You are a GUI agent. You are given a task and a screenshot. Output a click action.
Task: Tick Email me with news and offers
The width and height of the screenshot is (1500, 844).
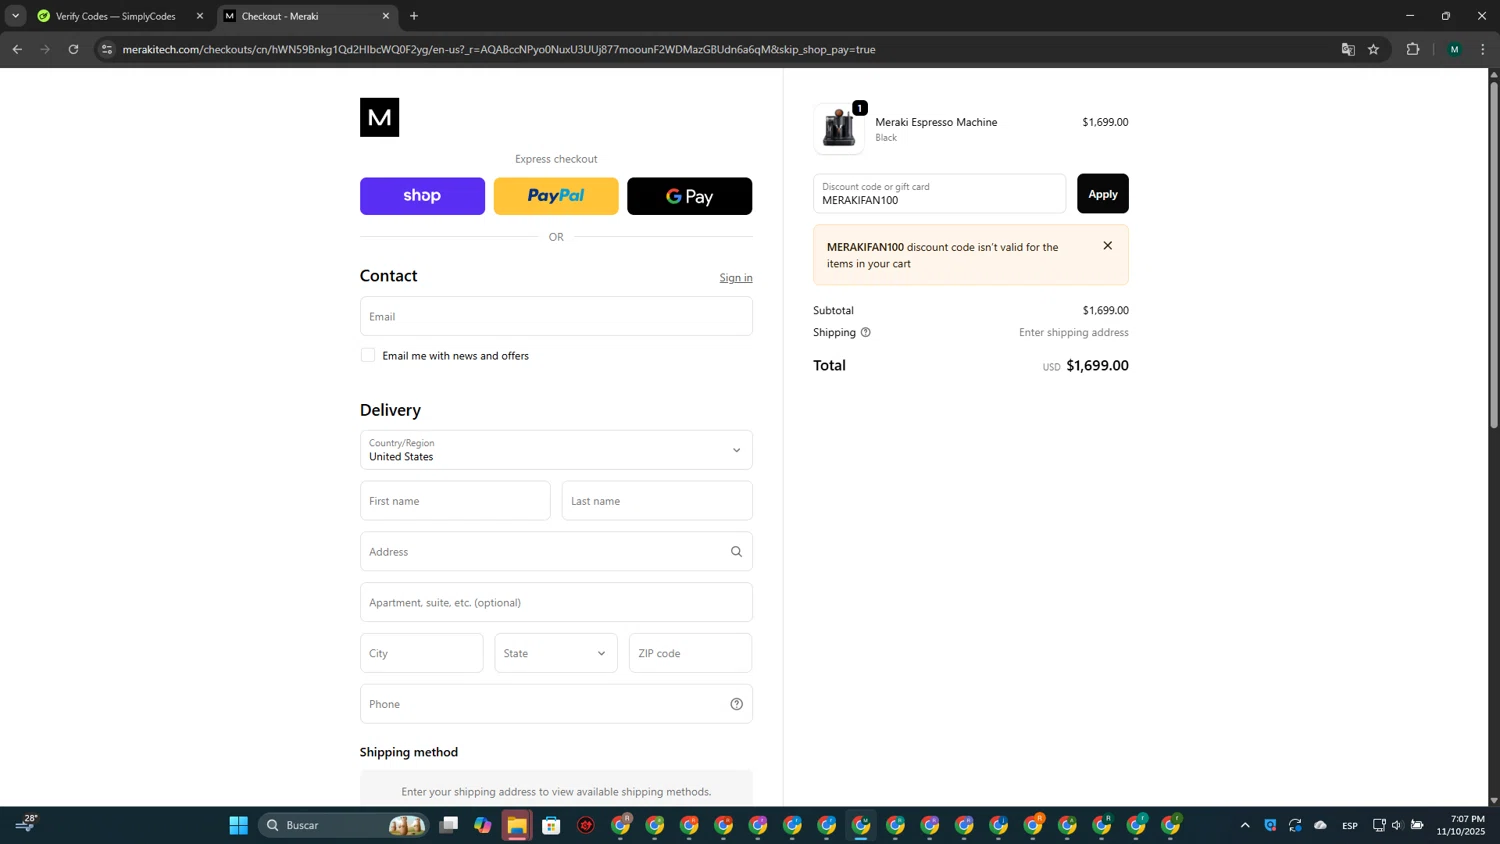tap(368, 355)
